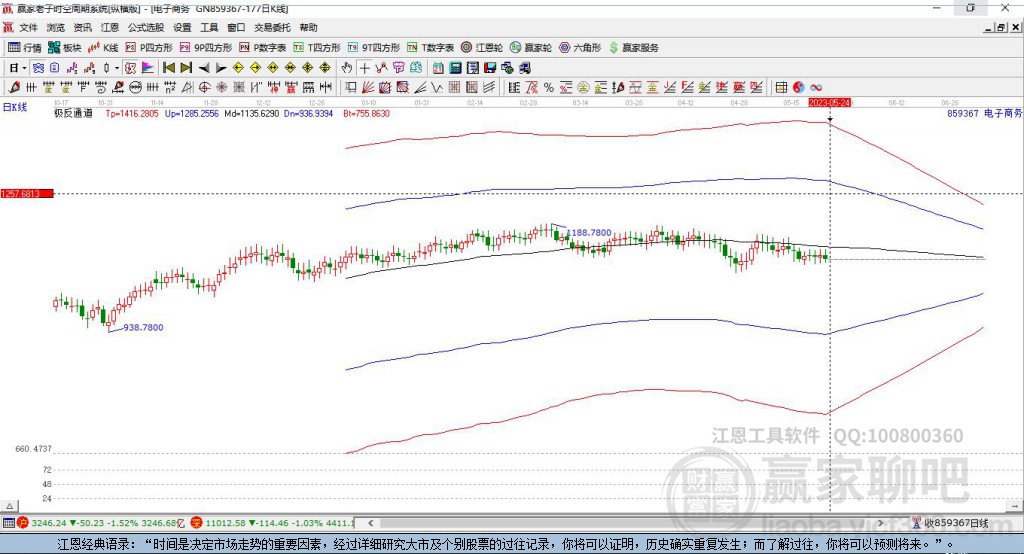Open the 交易委托 menu

[x=272, y=27]
